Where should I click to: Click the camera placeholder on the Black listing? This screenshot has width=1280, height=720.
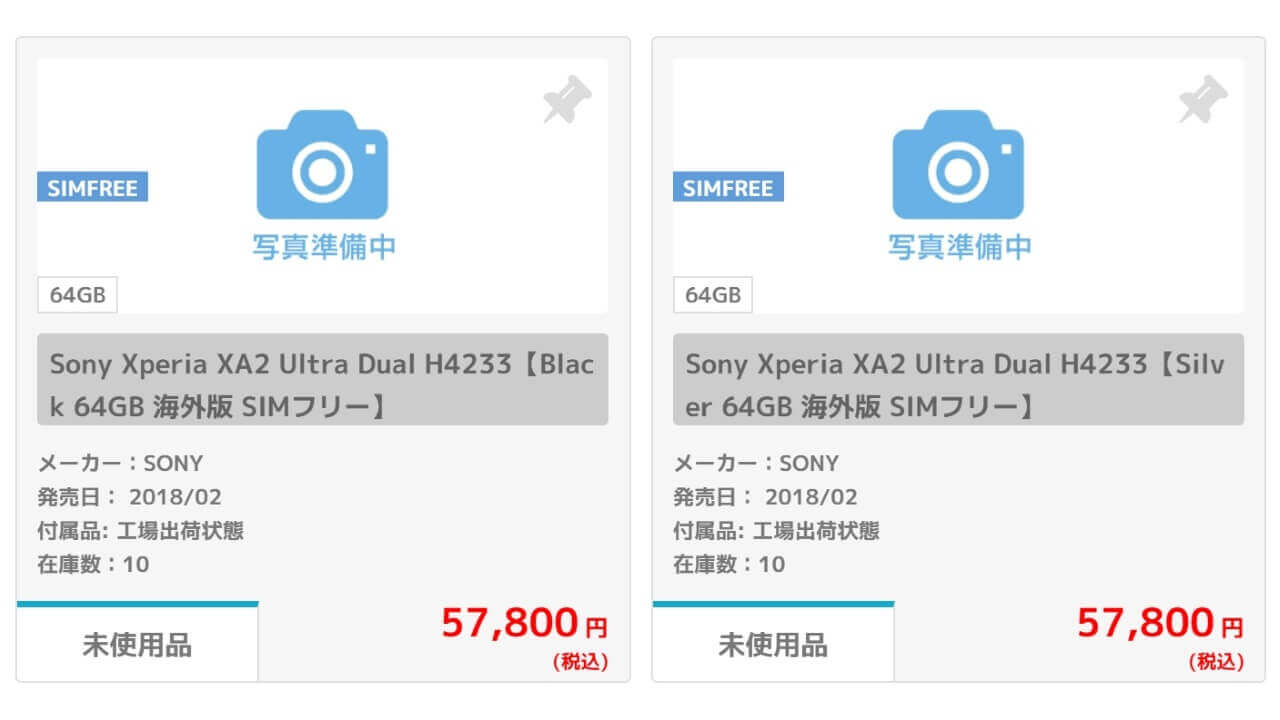(x=322, y=164)
